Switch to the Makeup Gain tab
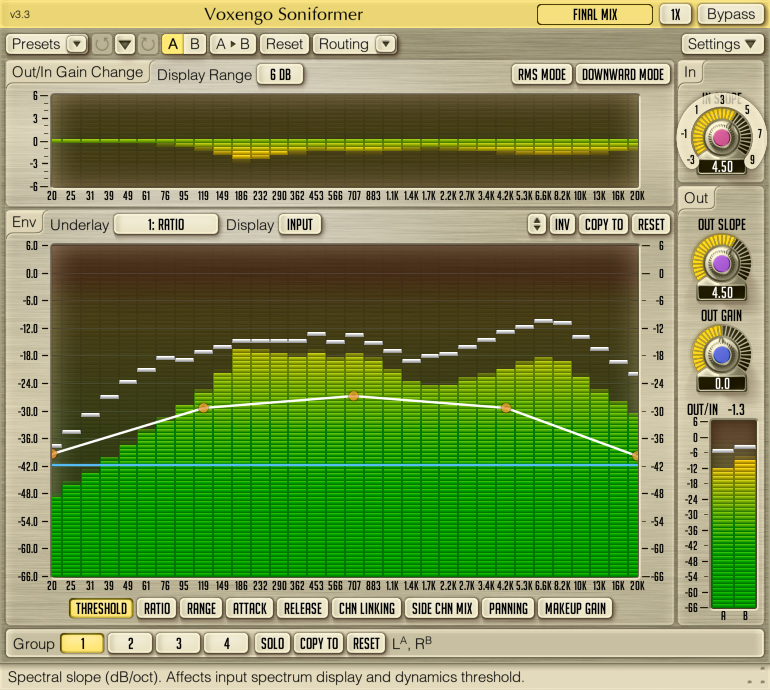This screenshot has width=770, height=690. [575, 607]
